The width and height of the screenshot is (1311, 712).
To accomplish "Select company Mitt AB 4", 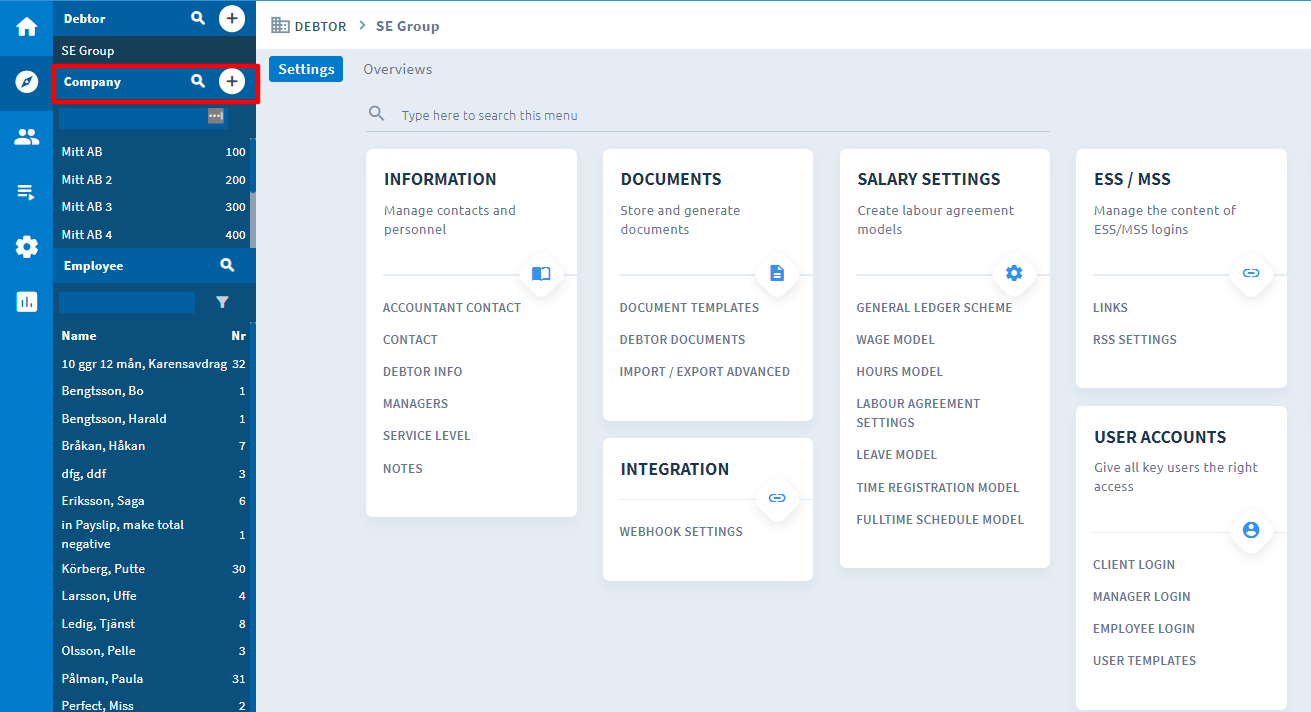I will click(153, 235).
